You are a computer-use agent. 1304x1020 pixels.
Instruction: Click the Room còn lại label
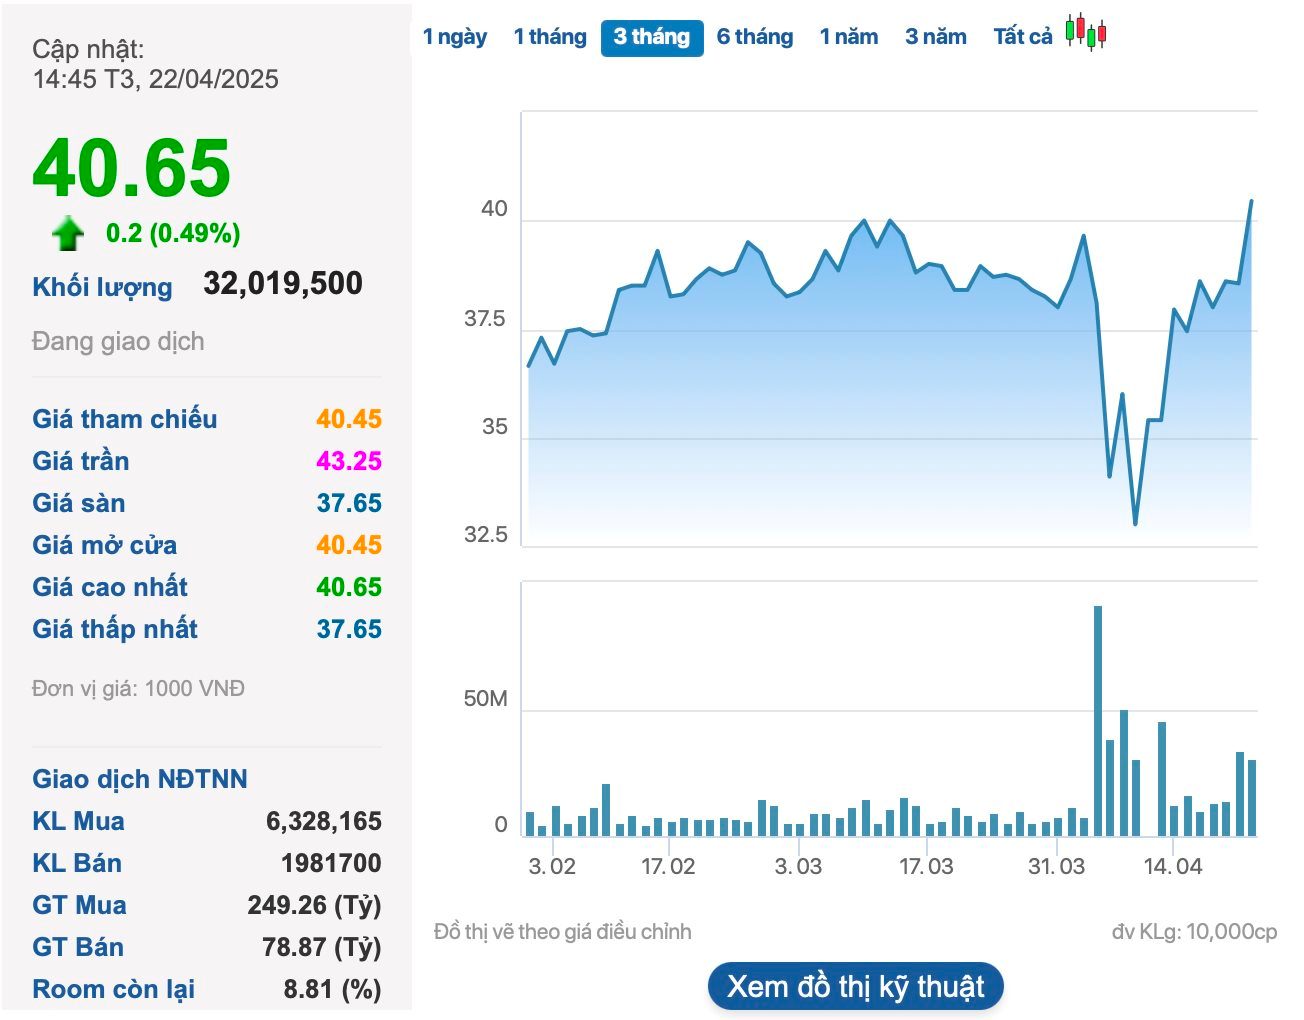pyautogui.click(x=114, y=989)
